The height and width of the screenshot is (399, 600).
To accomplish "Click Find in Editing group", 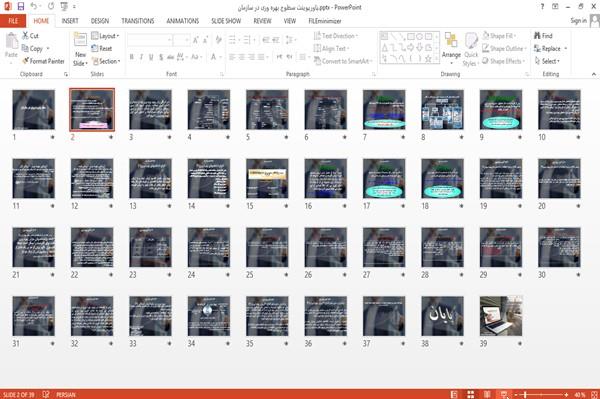I will click(x=543, y=36).
